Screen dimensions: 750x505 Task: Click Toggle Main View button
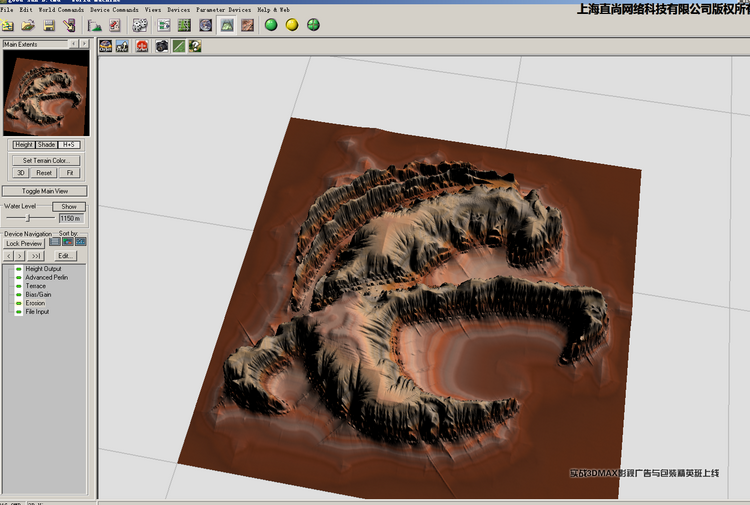44,191
